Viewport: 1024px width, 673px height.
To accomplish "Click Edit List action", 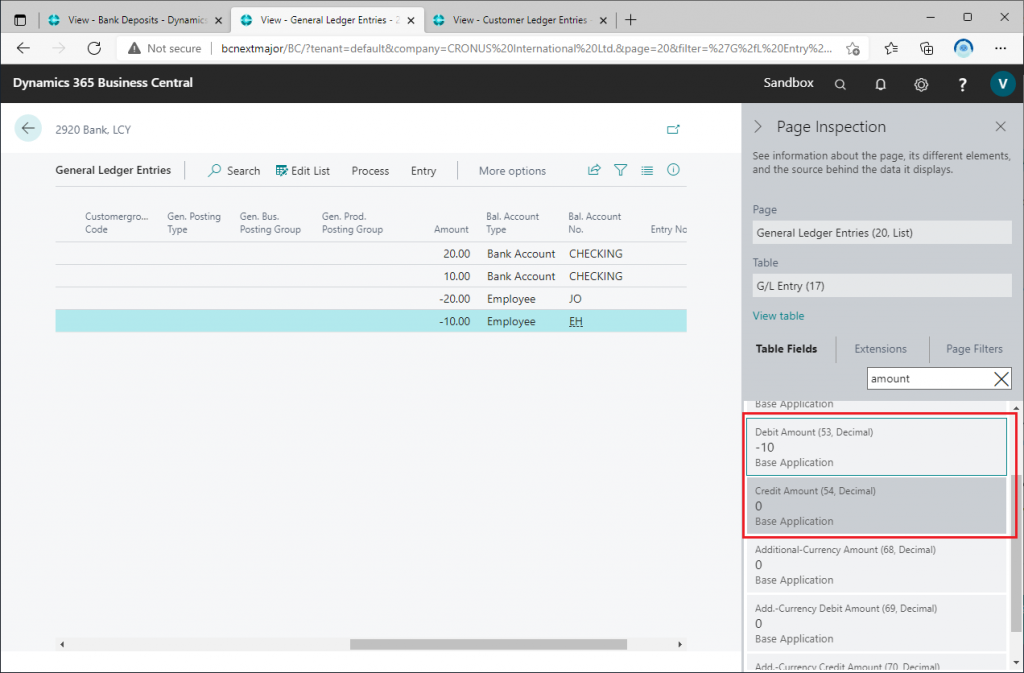I will click(x=302, y=170).
